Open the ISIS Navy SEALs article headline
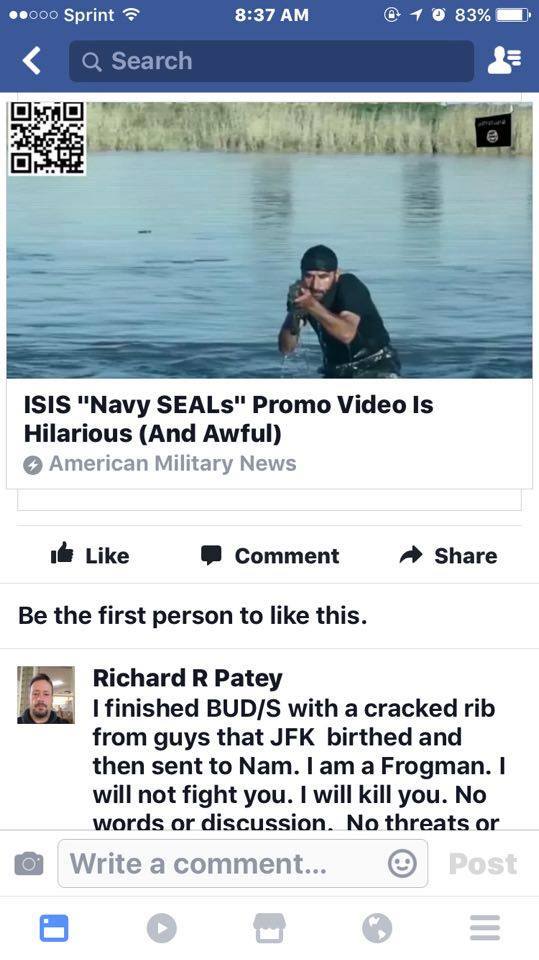539x960 pixels. point(228,419)
